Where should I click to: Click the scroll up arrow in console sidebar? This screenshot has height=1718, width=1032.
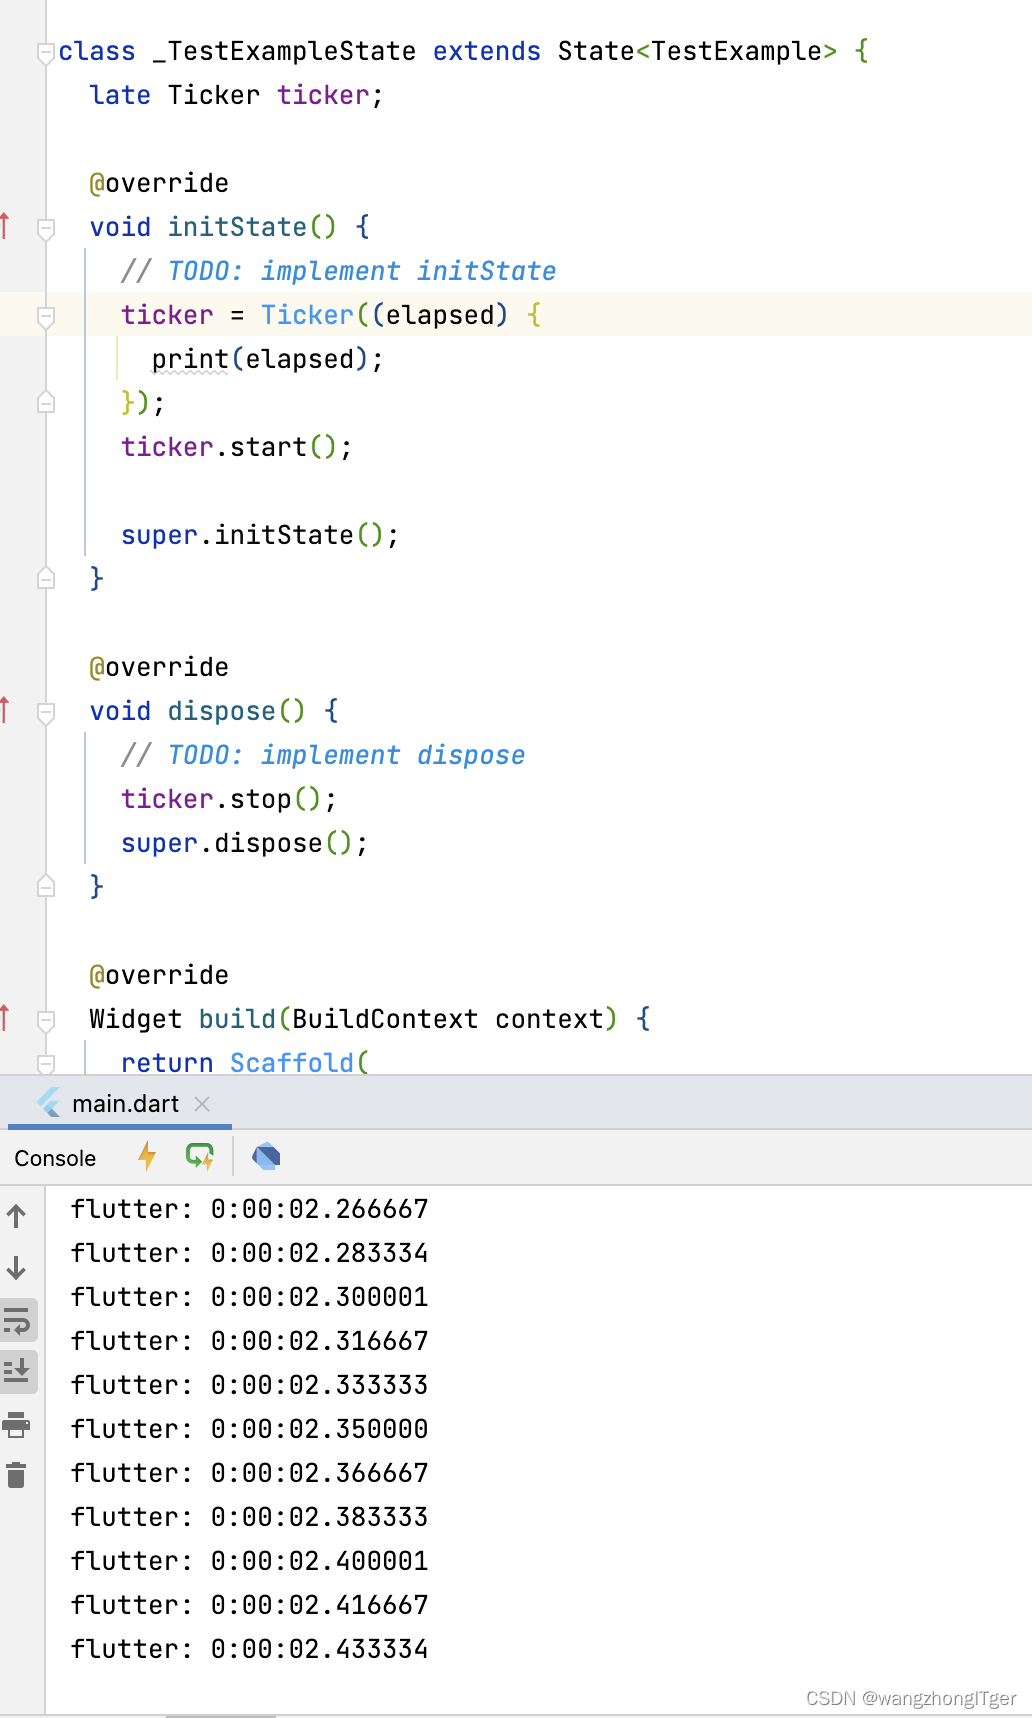tap(17, 1216)
